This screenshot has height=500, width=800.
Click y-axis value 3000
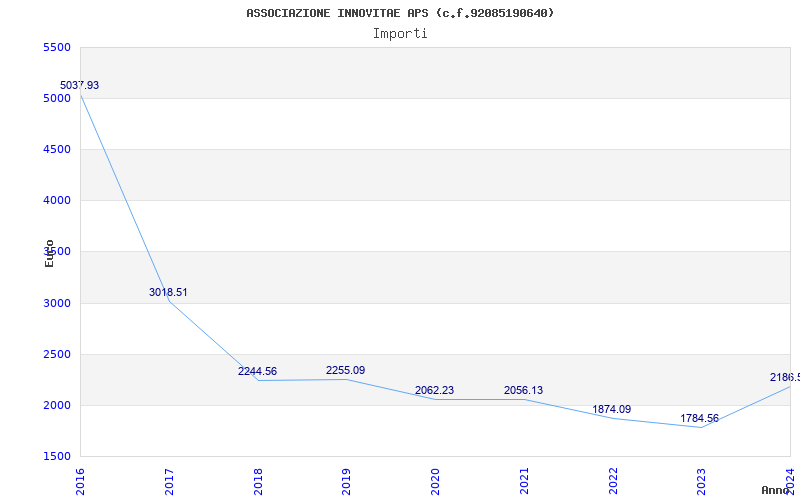(x=58, y=304)
